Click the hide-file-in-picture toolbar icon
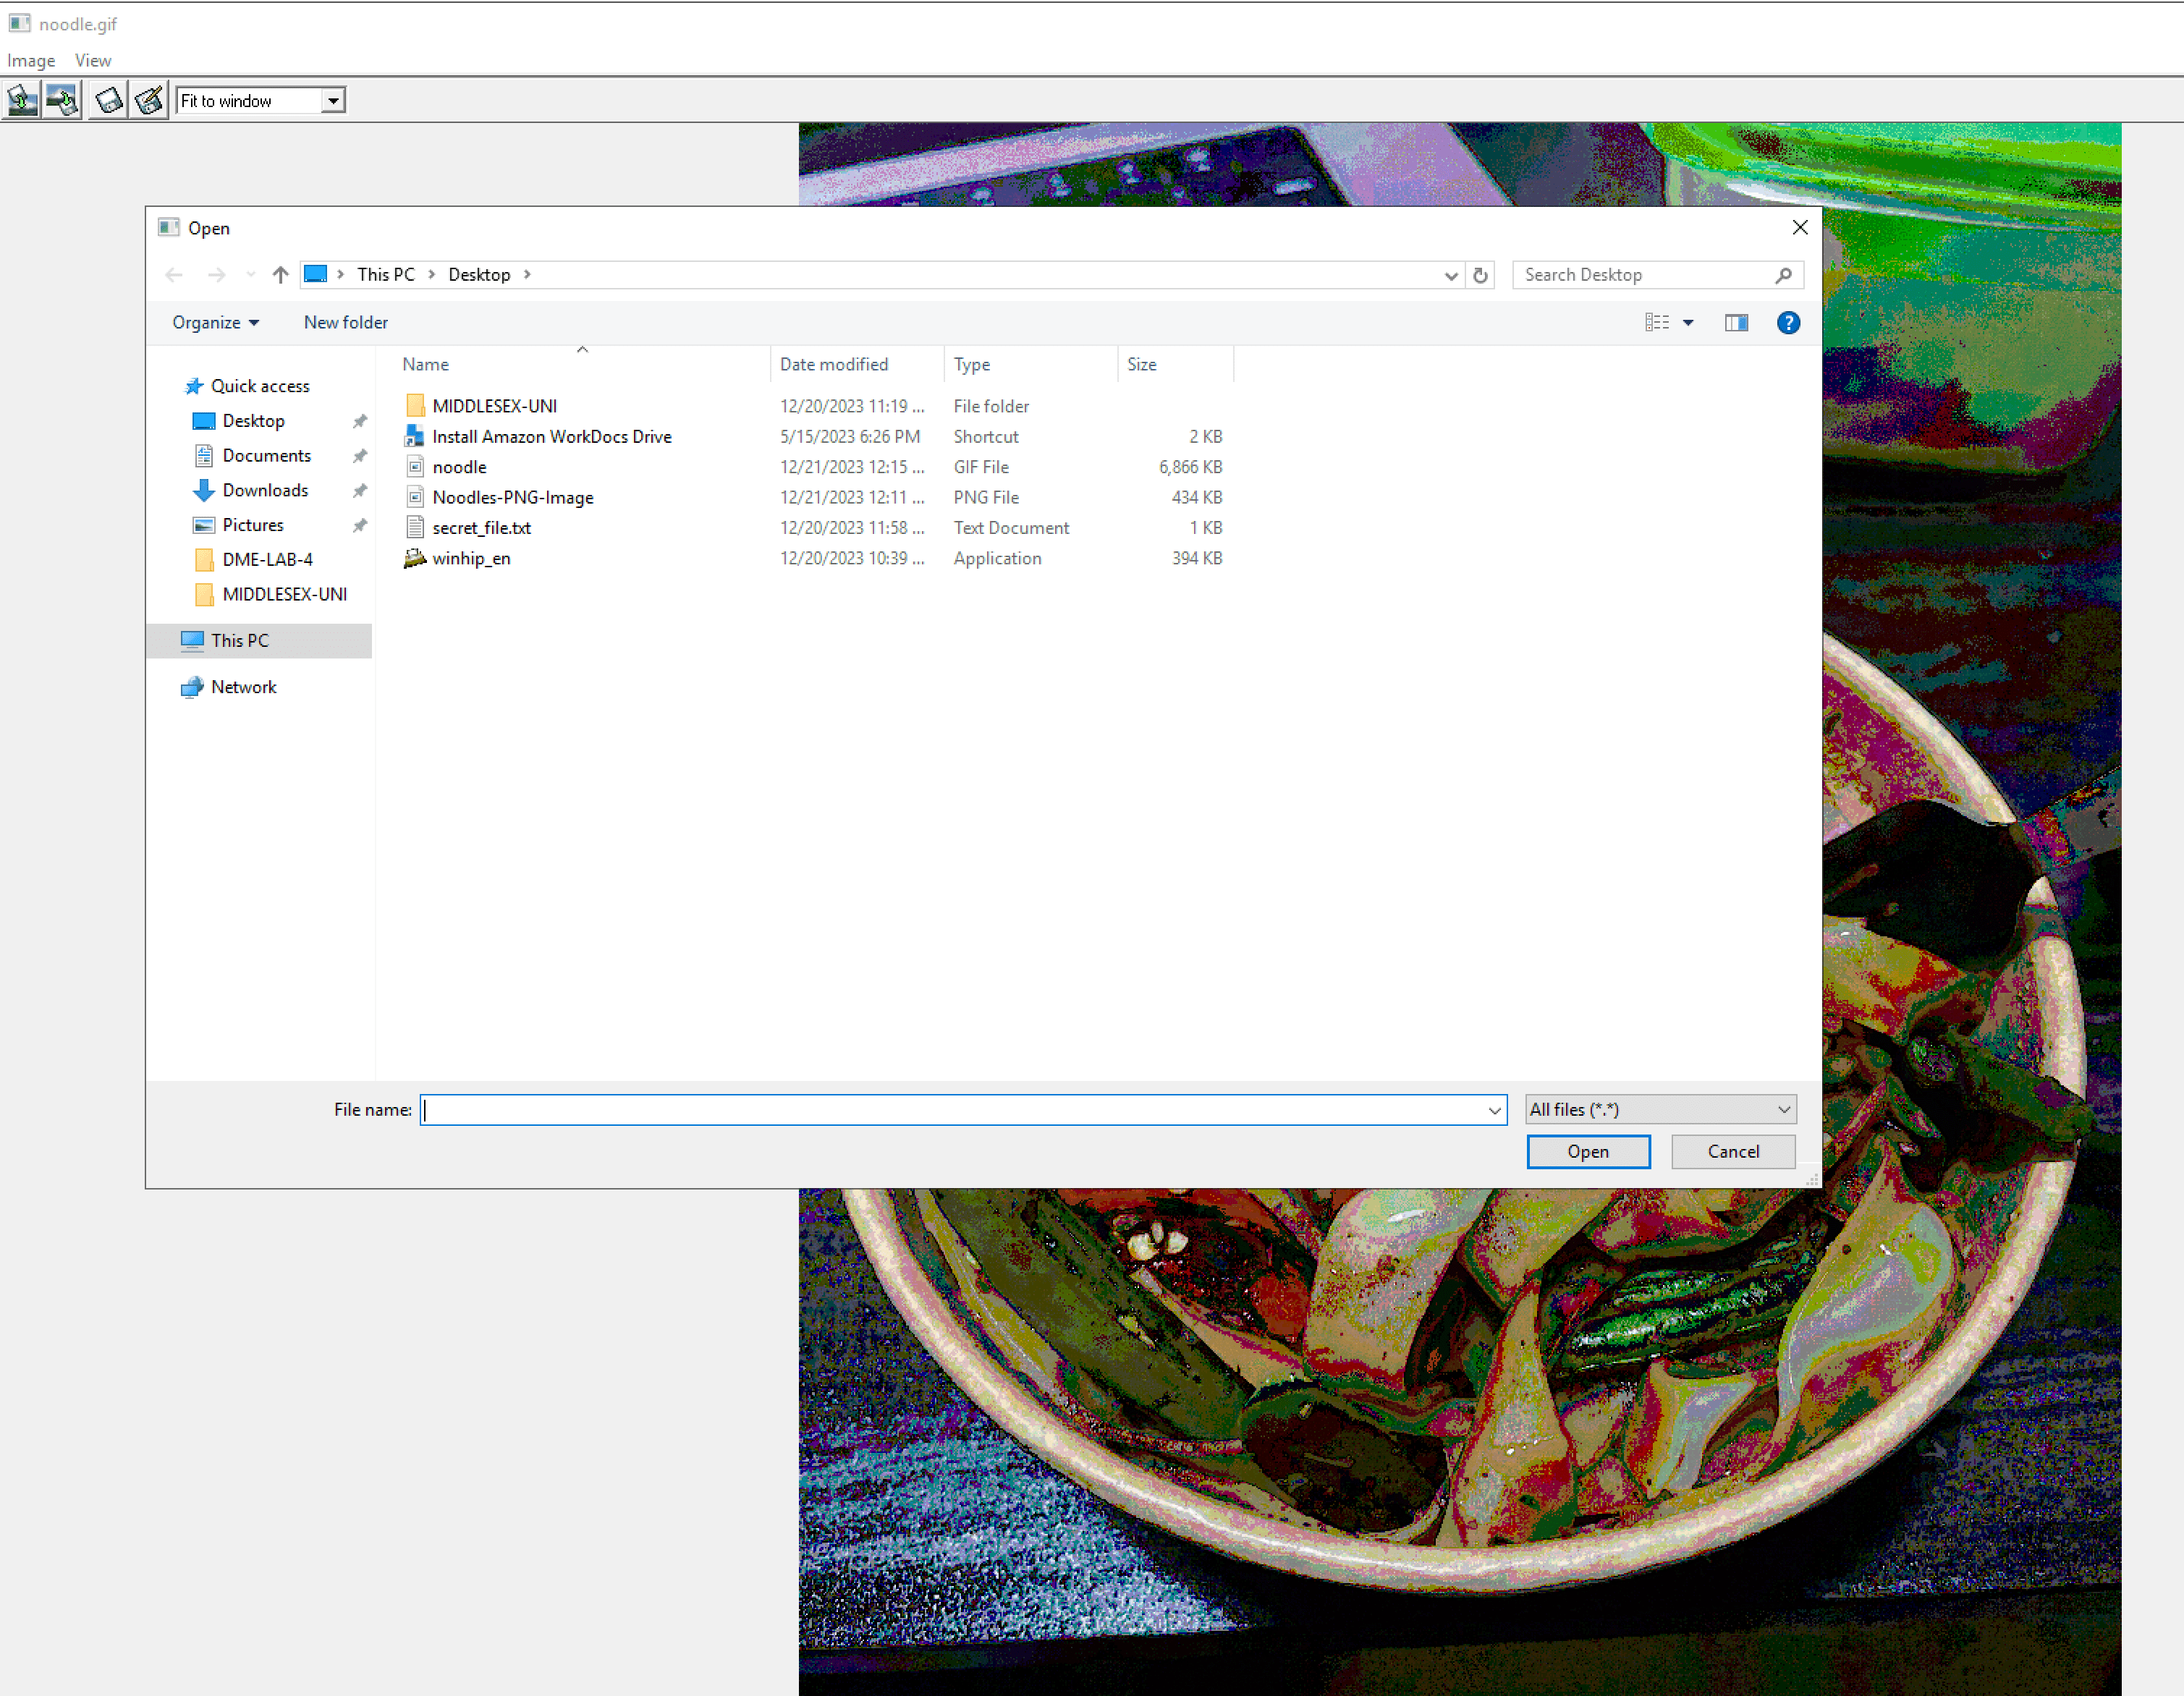2184x1696 pixels. 21,100
